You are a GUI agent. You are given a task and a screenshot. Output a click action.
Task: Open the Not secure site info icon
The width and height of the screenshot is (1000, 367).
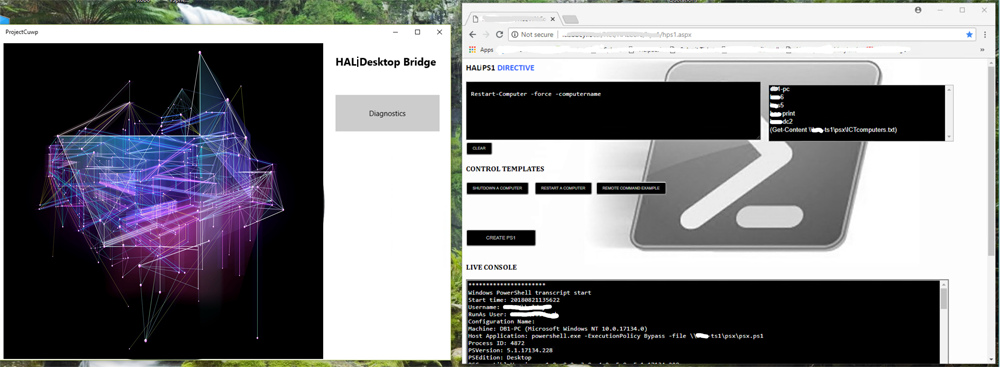tap(515, 34)
